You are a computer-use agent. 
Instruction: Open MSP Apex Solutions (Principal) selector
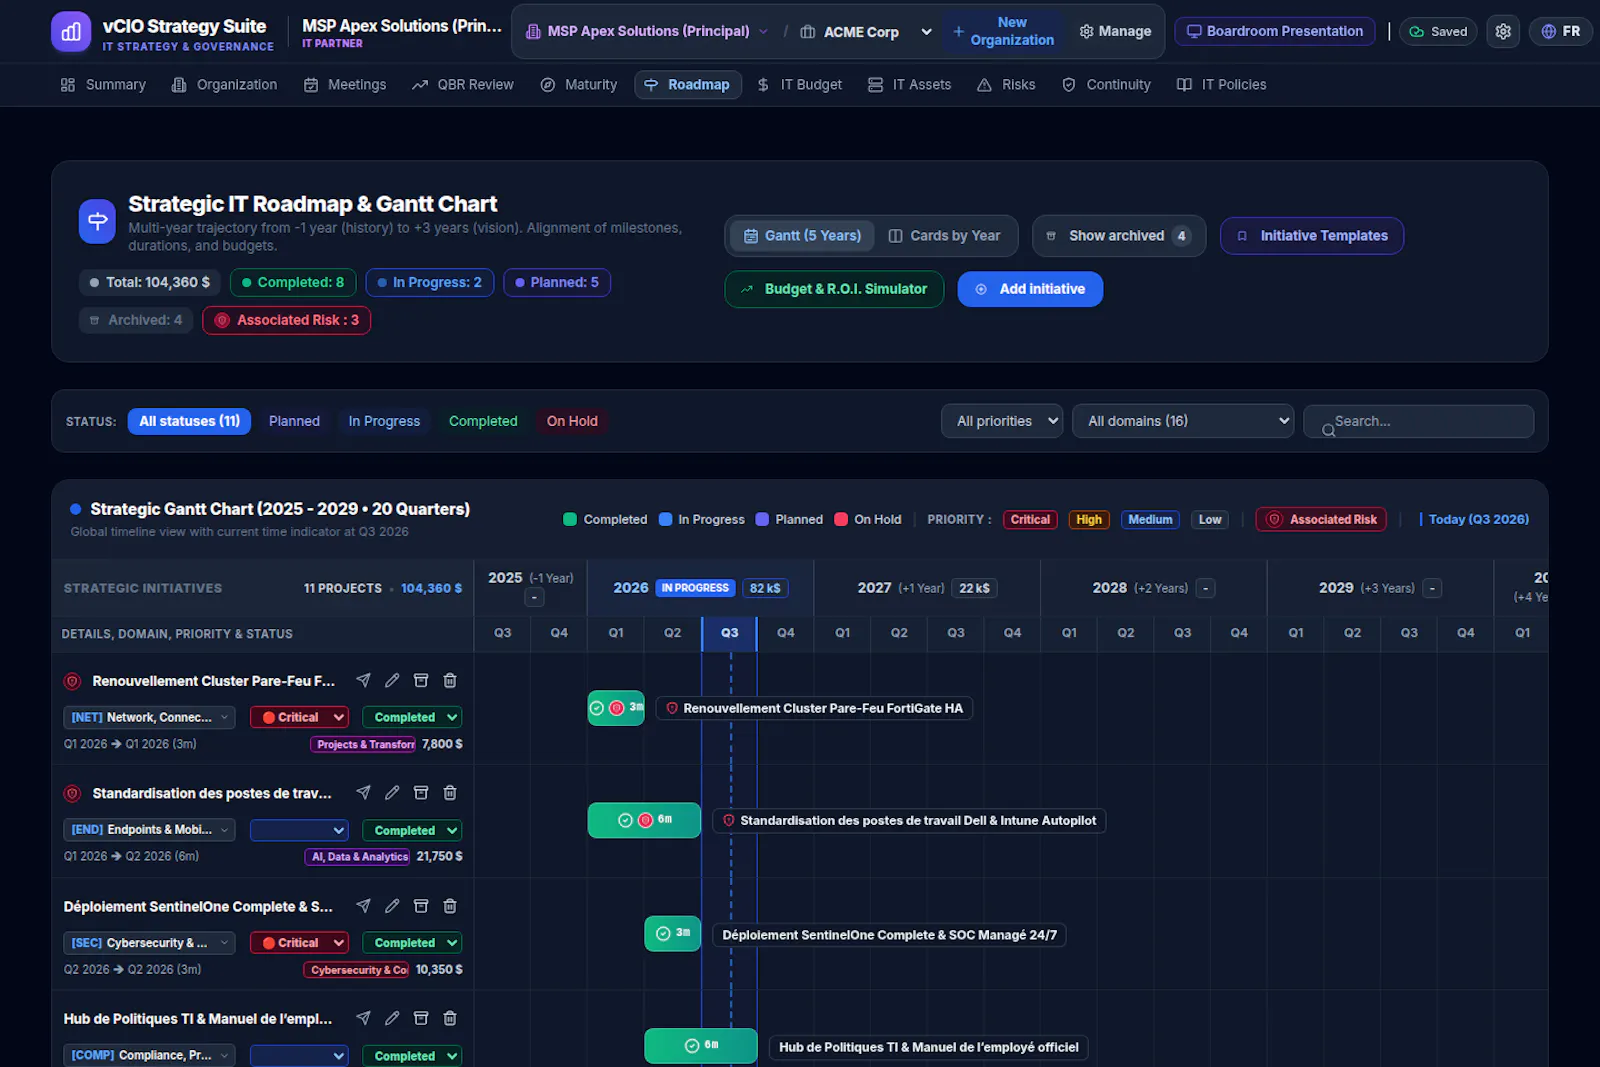point(647,31)
